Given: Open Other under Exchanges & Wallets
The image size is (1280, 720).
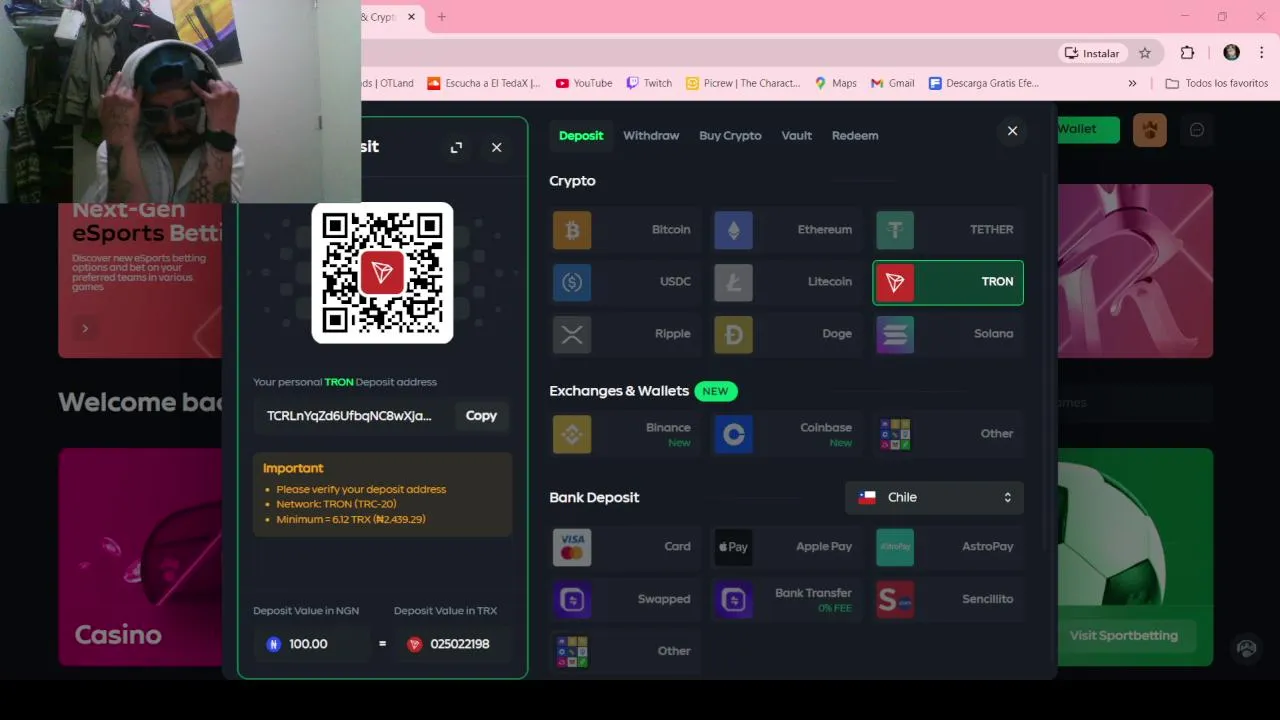Looking at the screenshot, I should pos(948,434).
